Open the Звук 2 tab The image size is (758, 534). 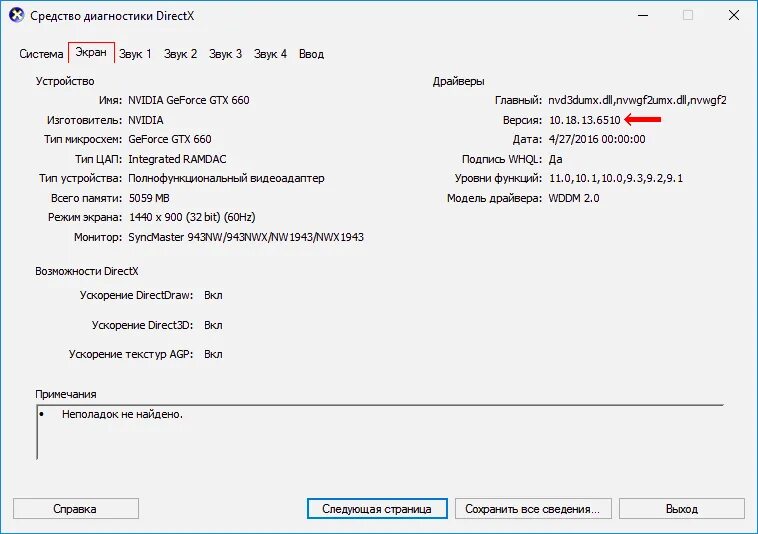(180, 54)
